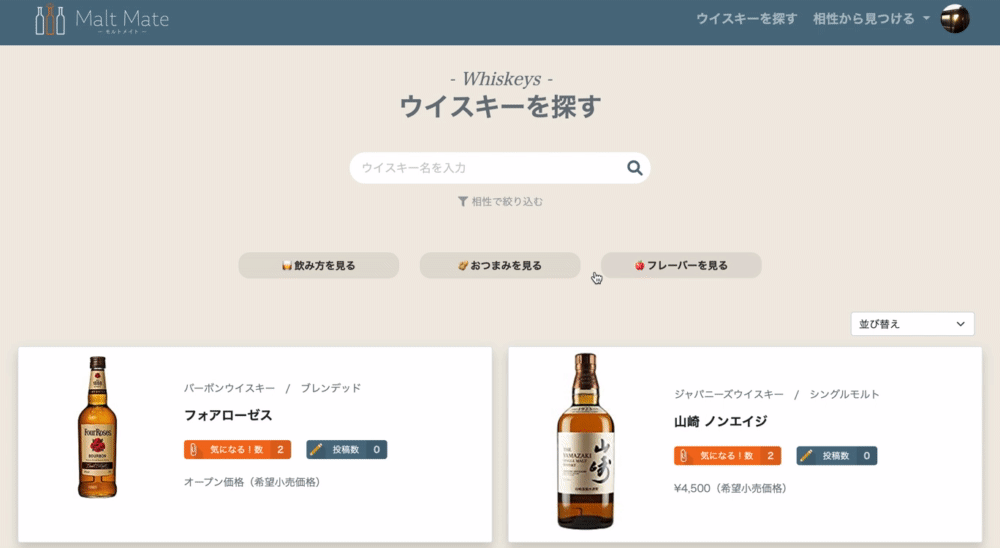Open the フォアローゼス whiskey title
This screenshot has width=1000, height=548.
[228, 415]
